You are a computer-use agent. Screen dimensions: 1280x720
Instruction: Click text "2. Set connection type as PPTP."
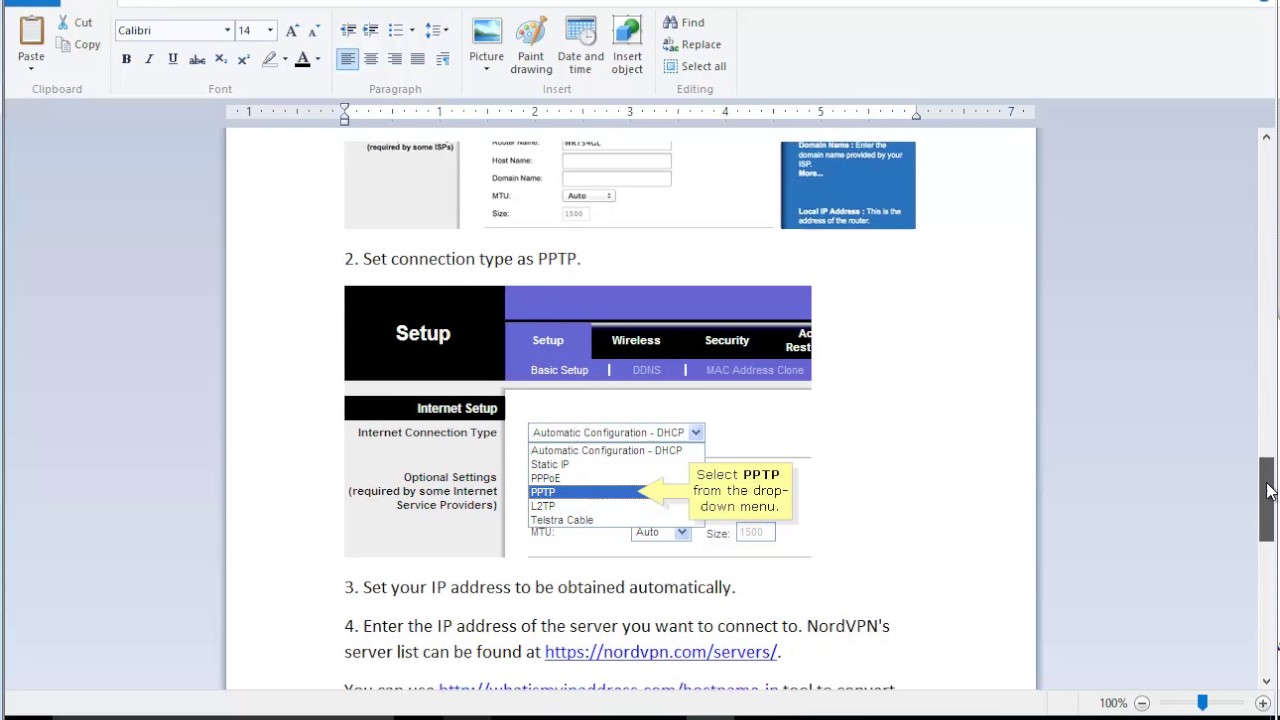pyautogui.click(x=462, y=259)
